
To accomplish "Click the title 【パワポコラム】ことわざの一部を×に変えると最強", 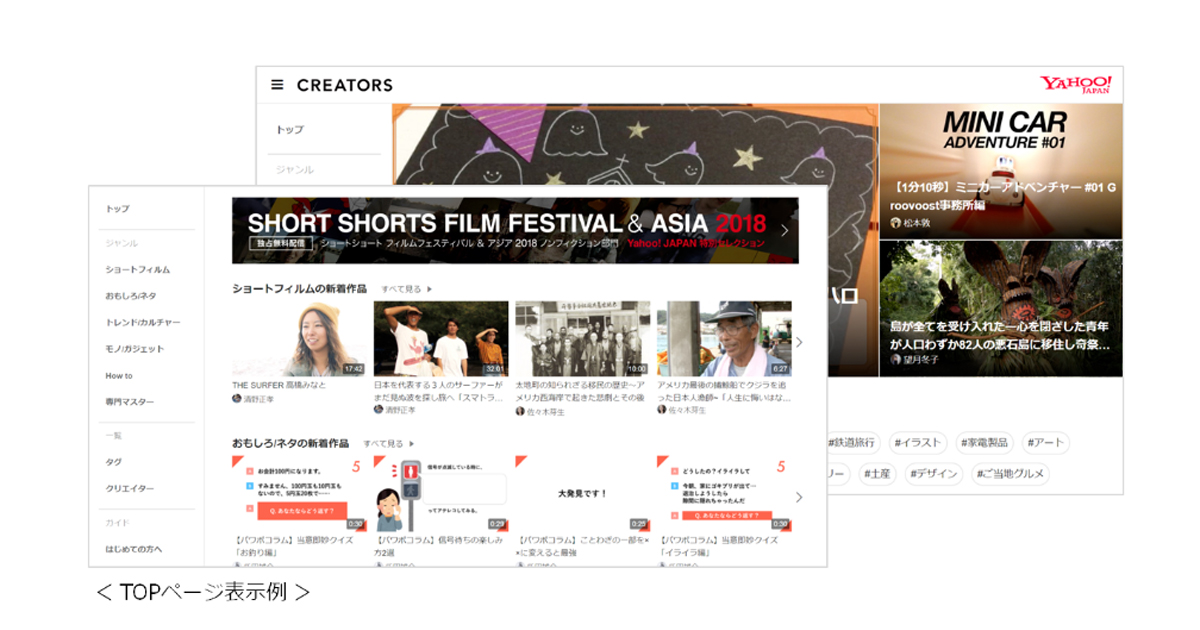I will pyautogui.click(x=582, y=545).
